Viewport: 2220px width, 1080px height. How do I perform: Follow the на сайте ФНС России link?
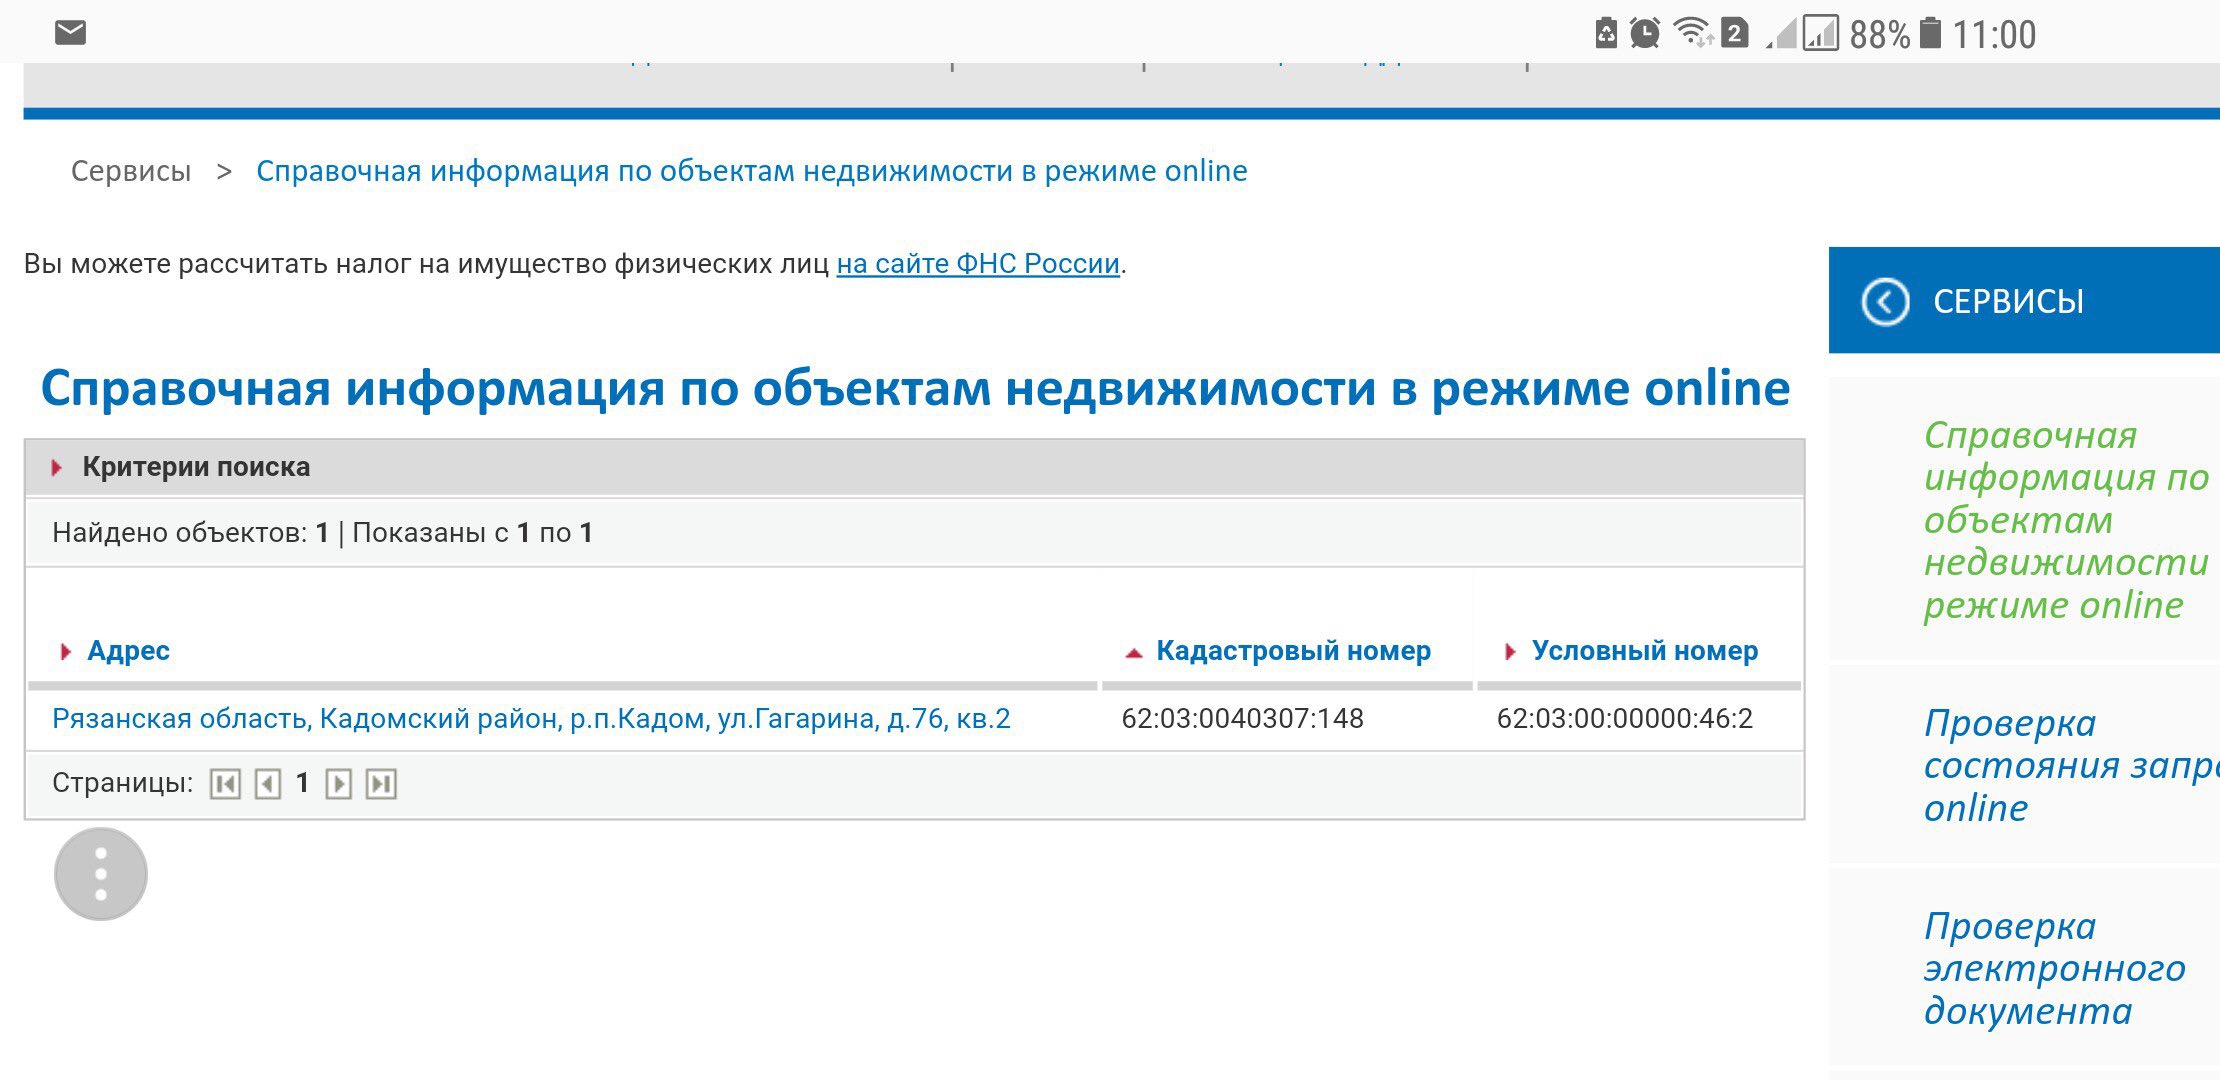tap(978, 264)
